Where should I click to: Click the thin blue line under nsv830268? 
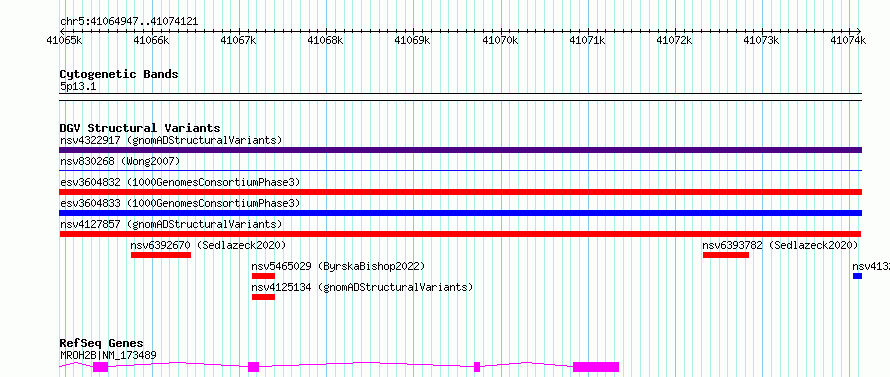[460, 170]
